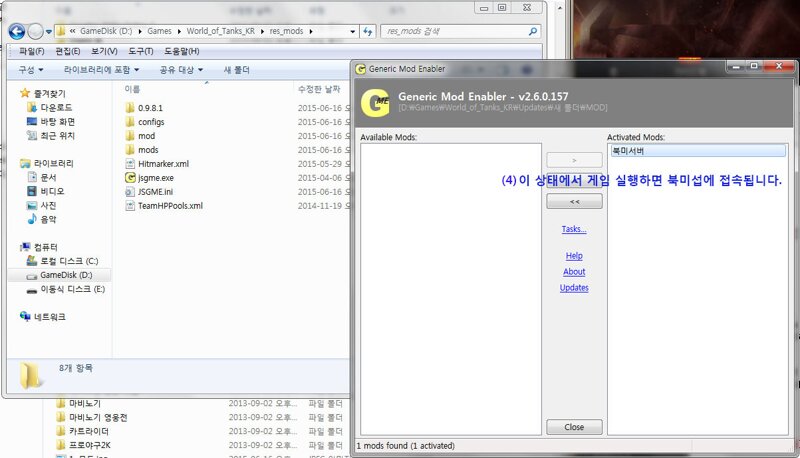Image resolution: width=800 pixels, height=458 pixels.
Task: Open 사진 library in sidebar
Action: (x=48, y=205)
